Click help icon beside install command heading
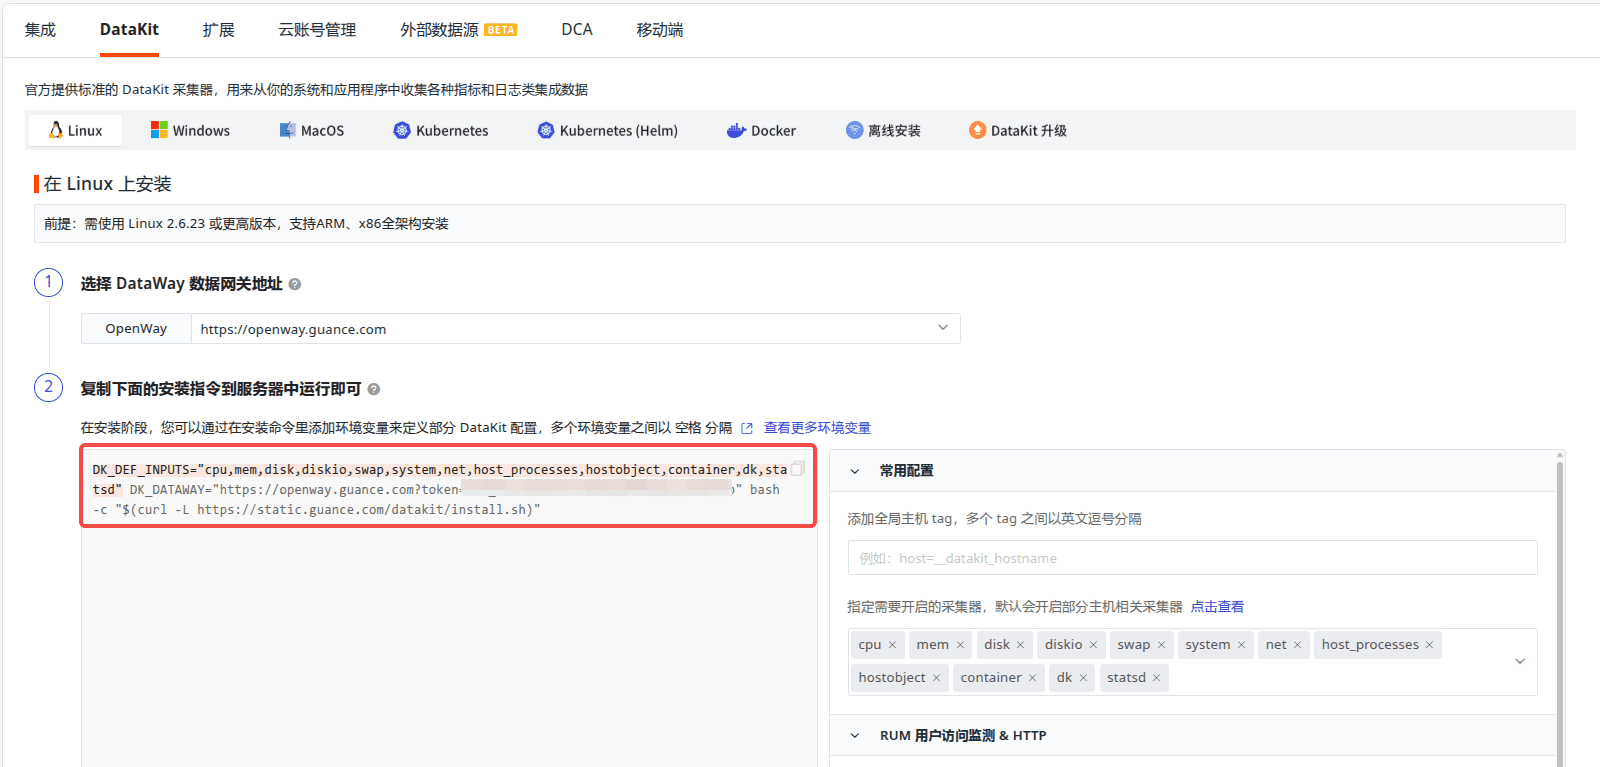The width and height of the screenshot is (1600, 767). point(374,389)
